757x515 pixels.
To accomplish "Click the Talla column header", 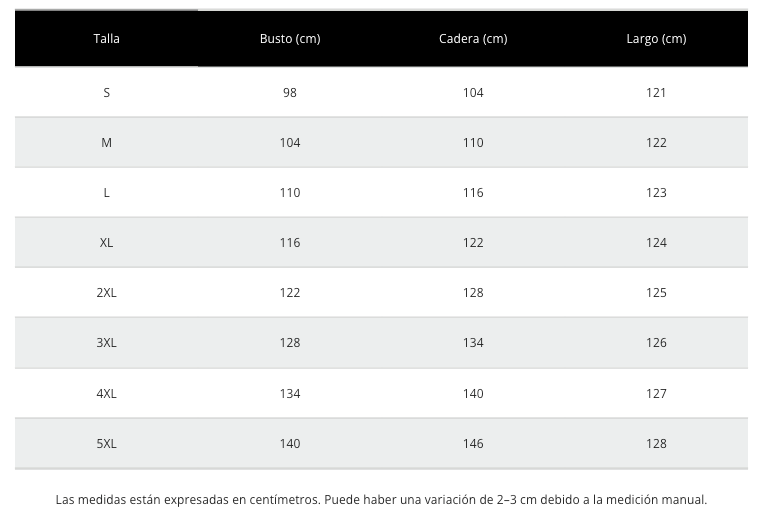I will click(x=106, y=39).
